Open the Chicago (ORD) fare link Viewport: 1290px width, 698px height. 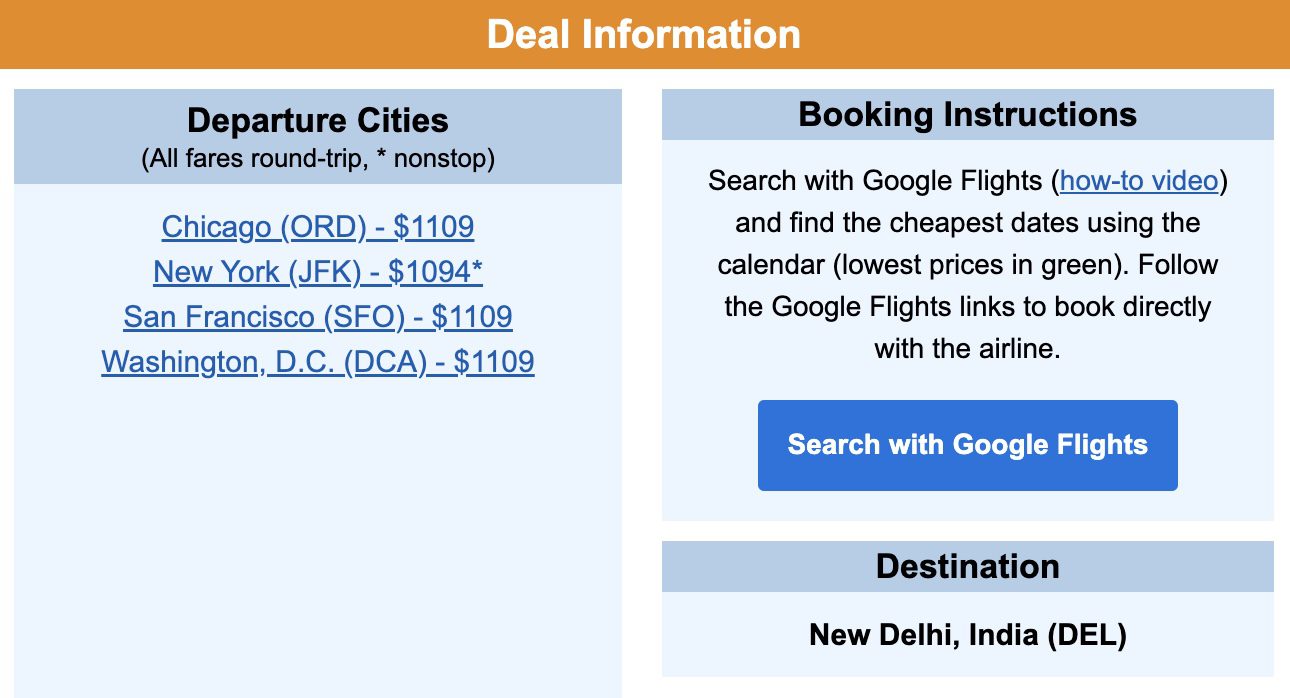[x=317, y=227]
